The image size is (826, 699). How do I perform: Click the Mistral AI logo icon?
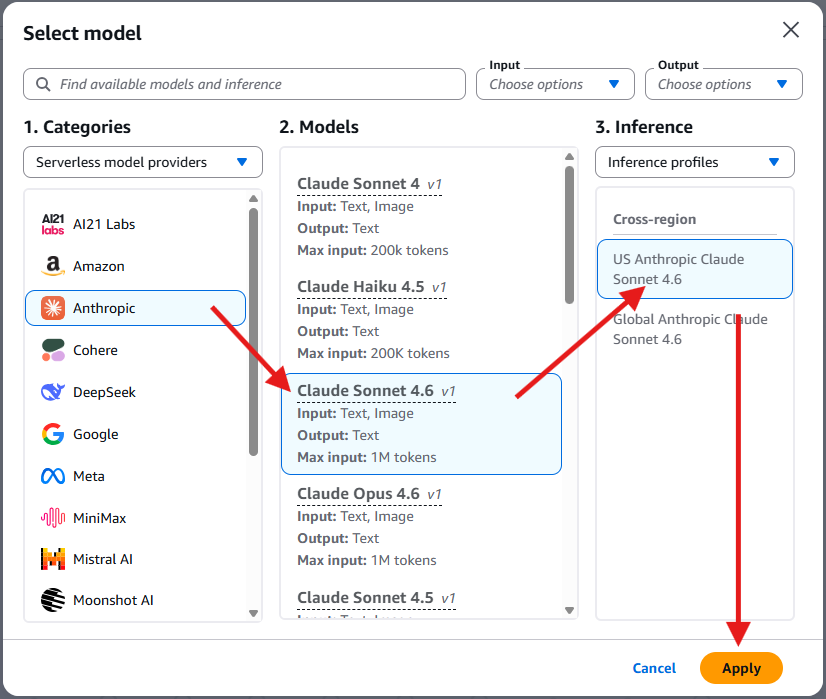(x=53, y=559)
